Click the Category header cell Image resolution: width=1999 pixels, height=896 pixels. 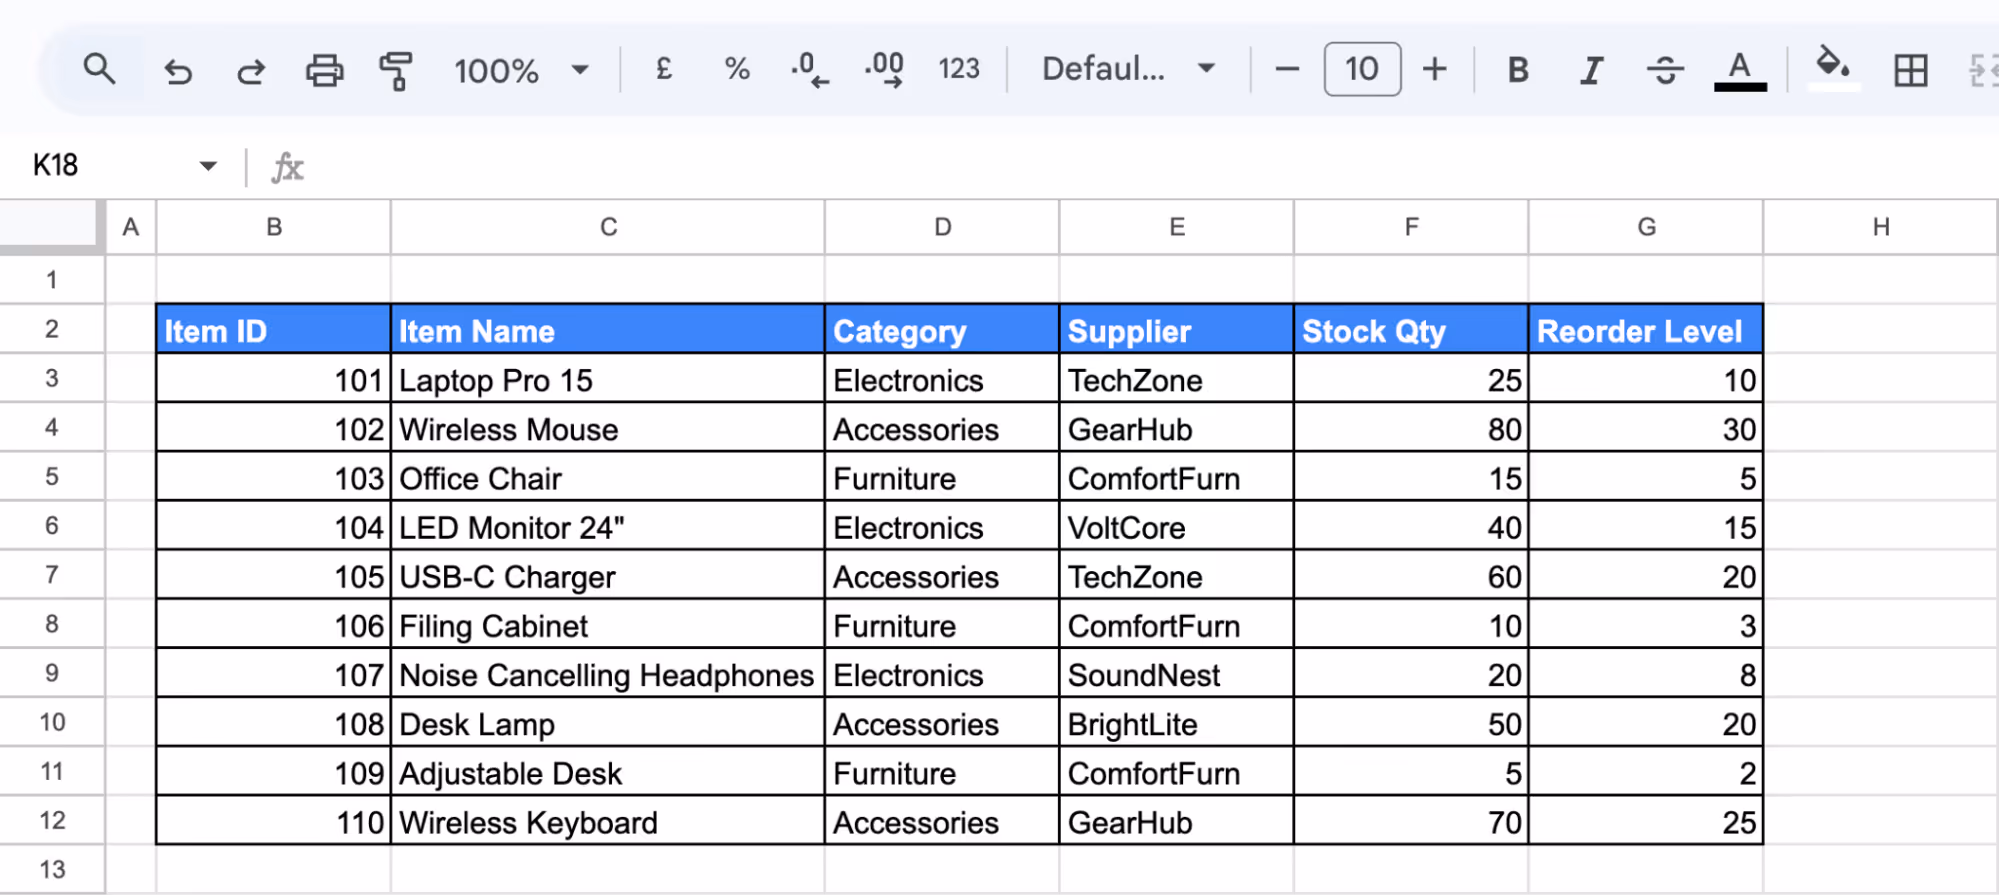click(942, 330)
